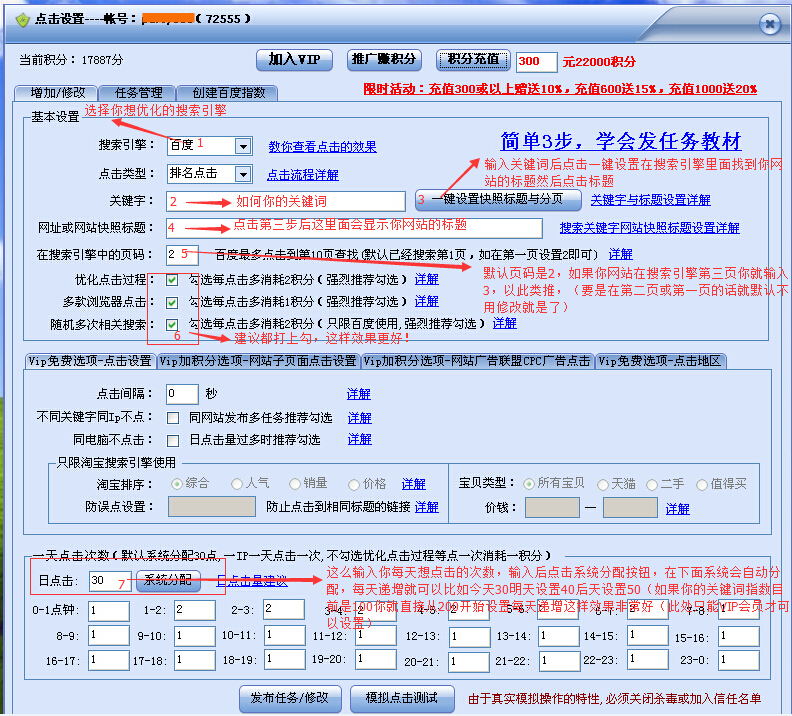Switch to the 任务管理 tab
The image size is (792, 716).
139,93
